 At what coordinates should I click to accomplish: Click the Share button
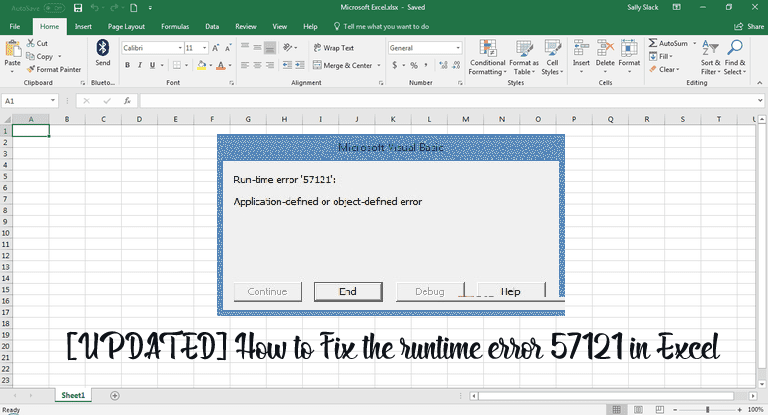[x=749, y=26]
